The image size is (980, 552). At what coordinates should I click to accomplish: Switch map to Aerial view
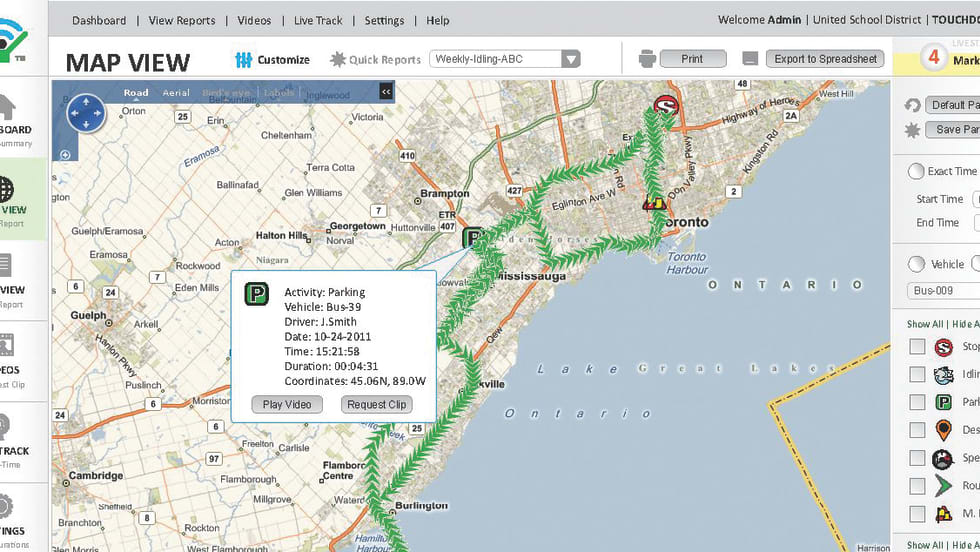click(176, 93)
